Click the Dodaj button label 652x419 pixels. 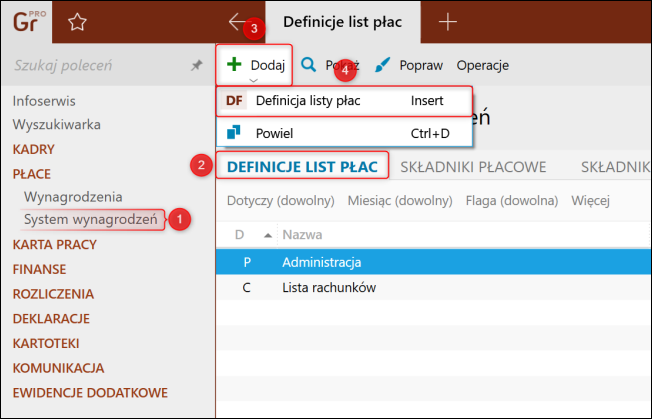click(x=268, y=65)
